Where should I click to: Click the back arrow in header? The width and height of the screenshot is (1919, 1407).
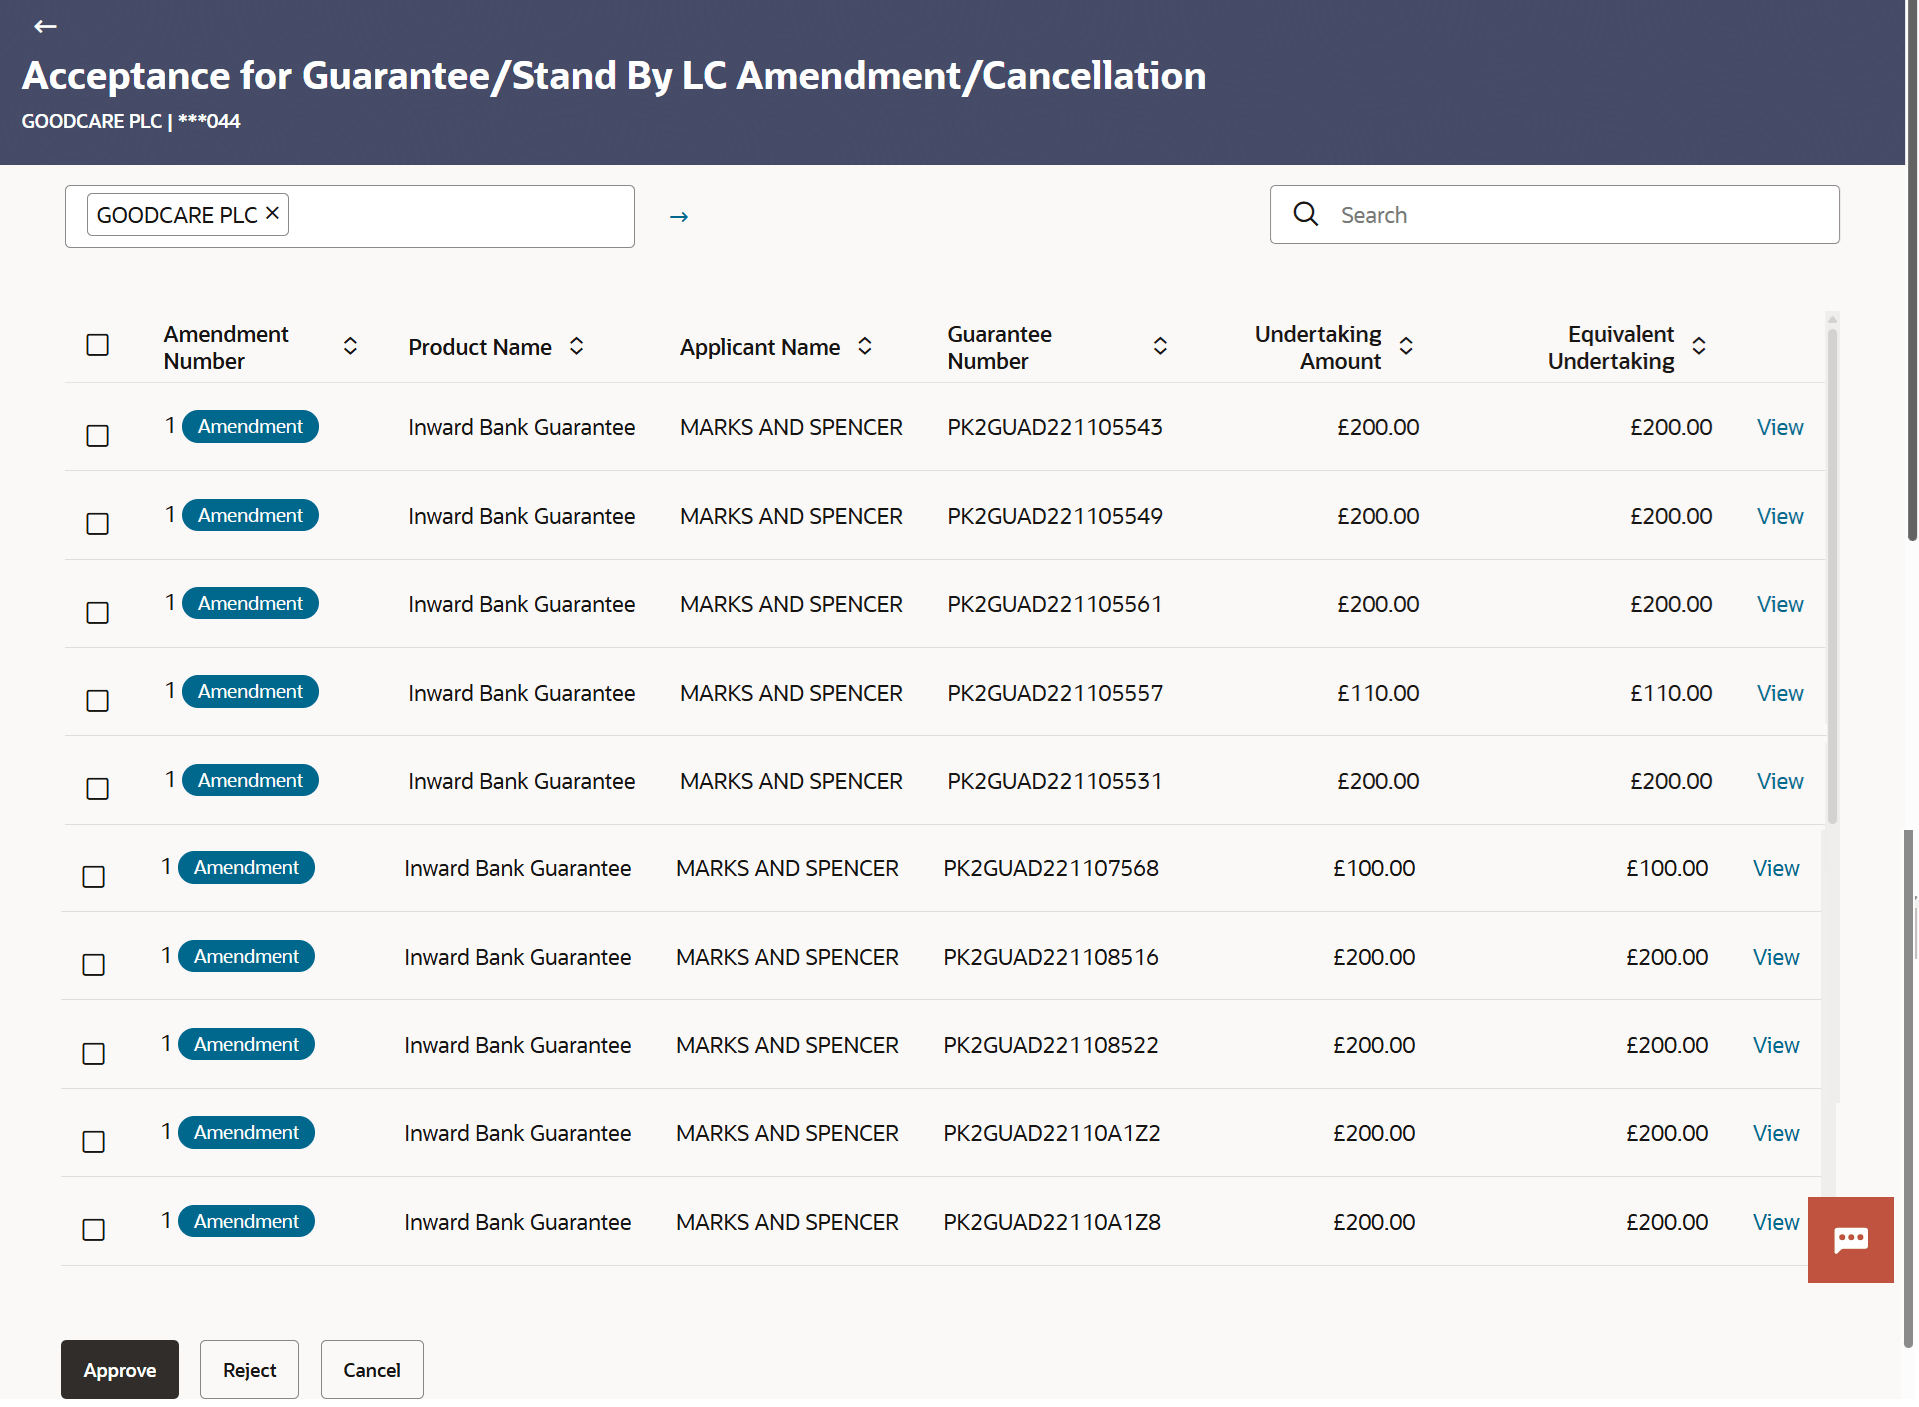coord(45,27)
